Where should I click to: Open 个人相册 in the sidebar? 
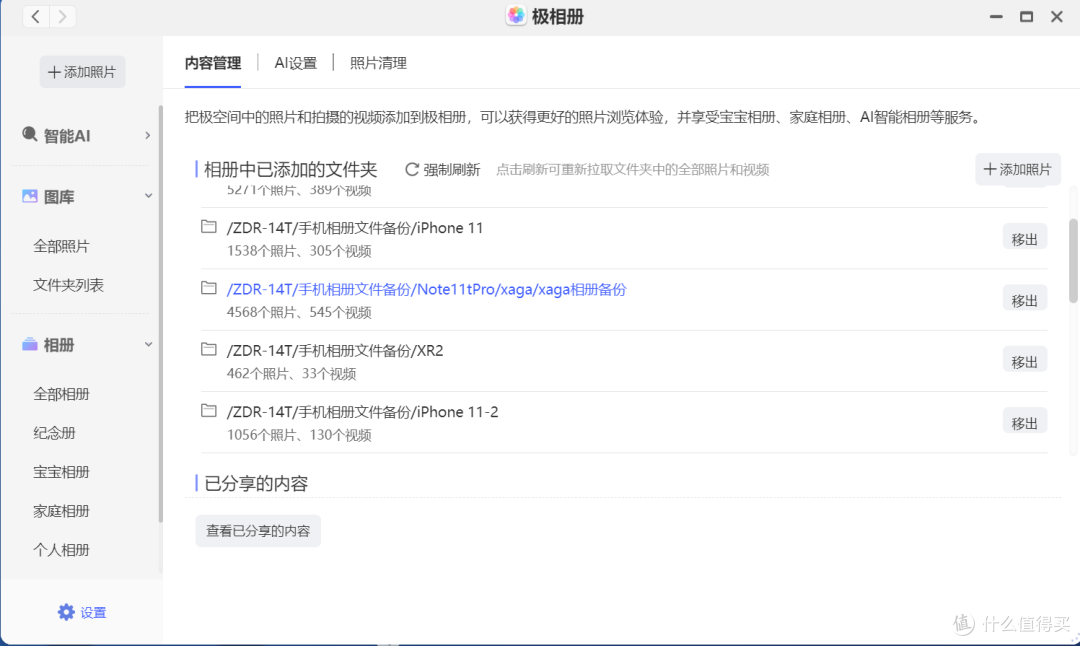[61, 550]
